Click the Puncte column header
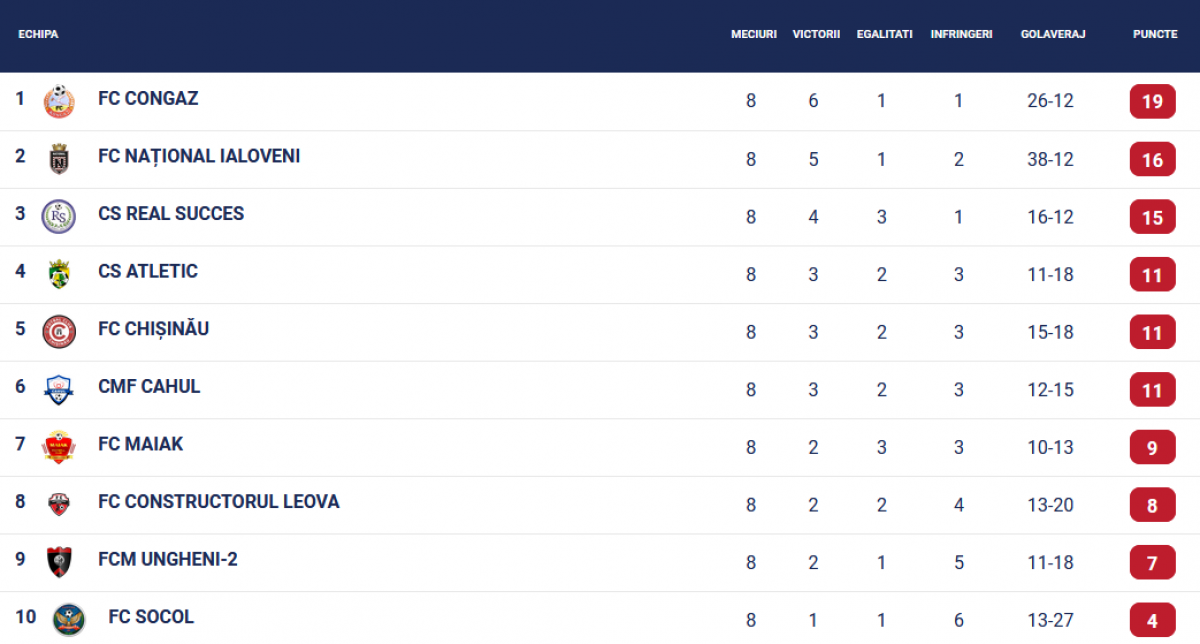1200x644 pixels. [1155, 34]
